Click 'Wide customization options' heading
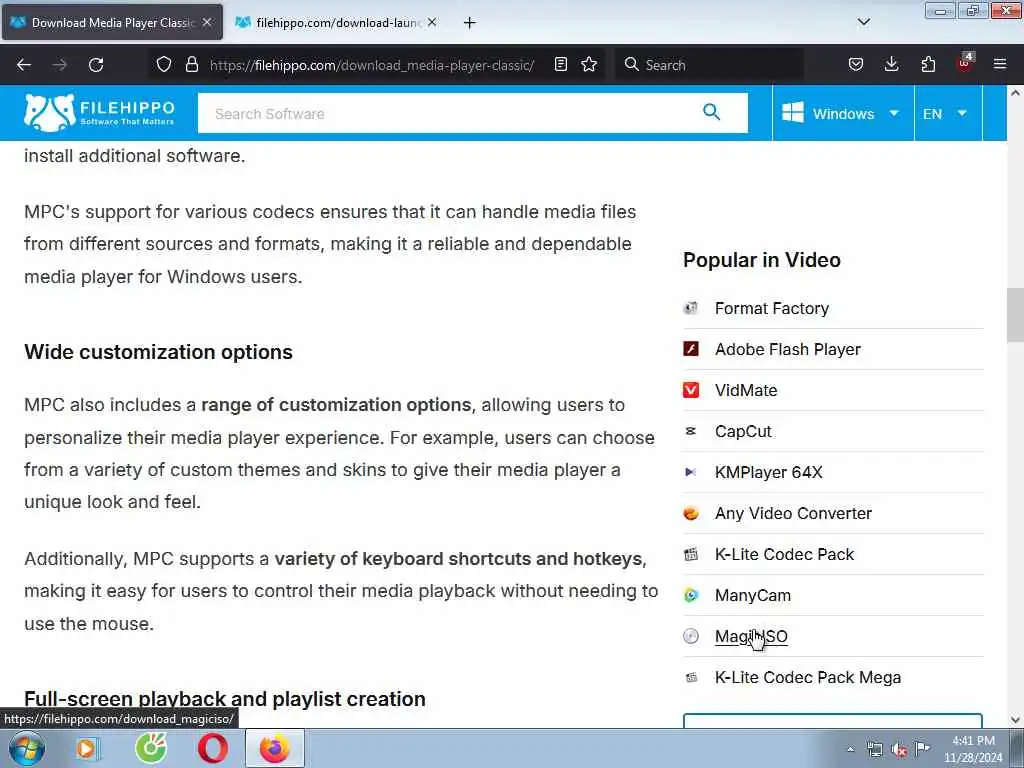Screen dimensions: 1024x768 (158, 352)
